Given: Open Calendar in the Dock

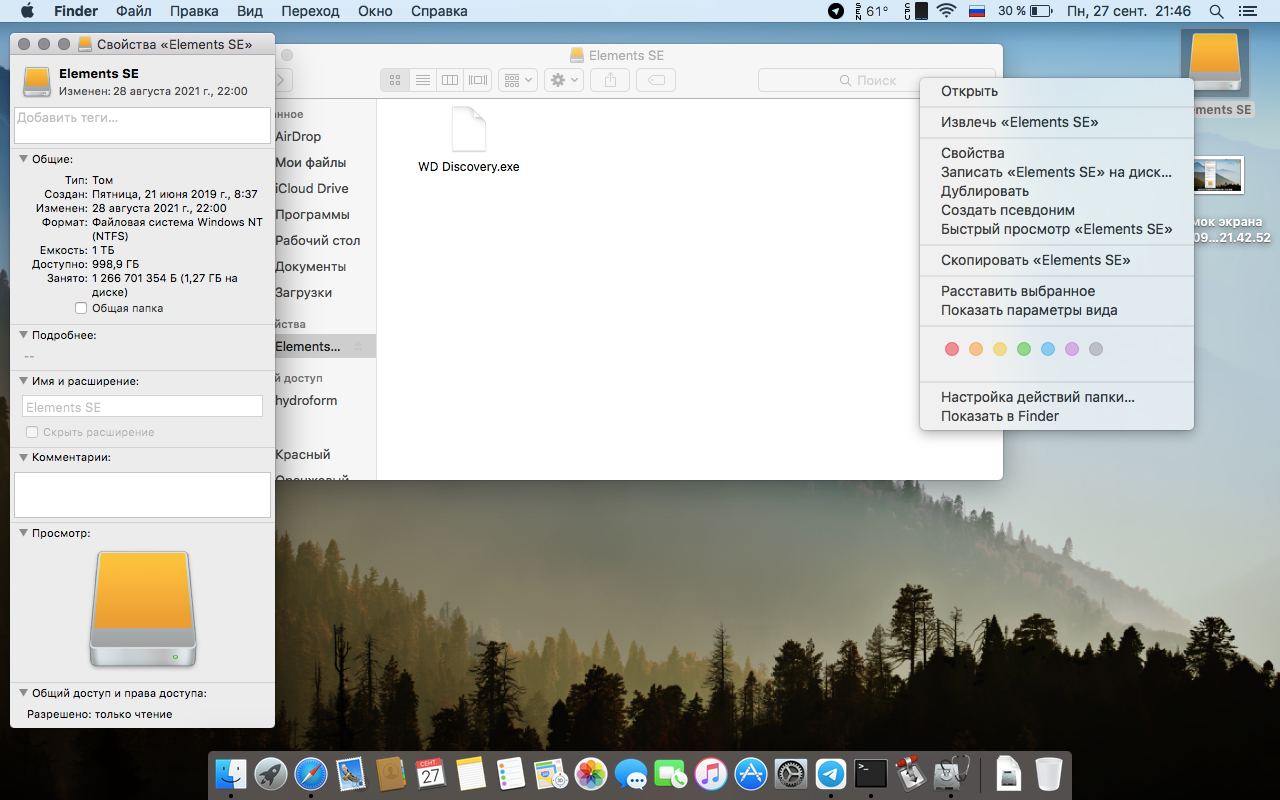Looking at the screenshot, I should click(431, 773).
